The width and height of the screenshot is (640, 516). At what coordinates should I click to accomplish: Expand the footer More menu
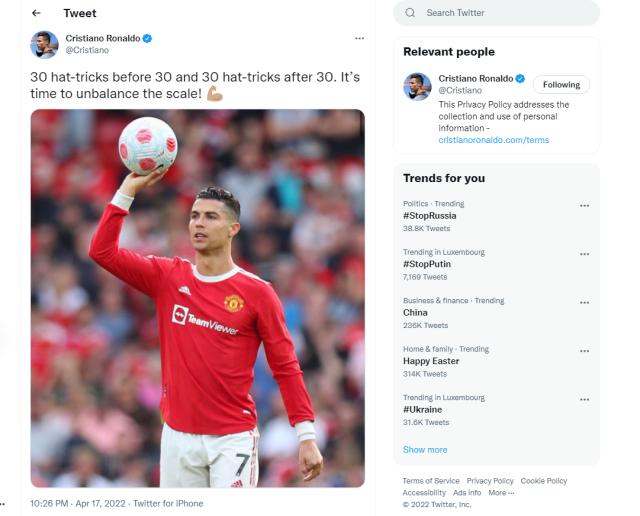coord(502,493)
